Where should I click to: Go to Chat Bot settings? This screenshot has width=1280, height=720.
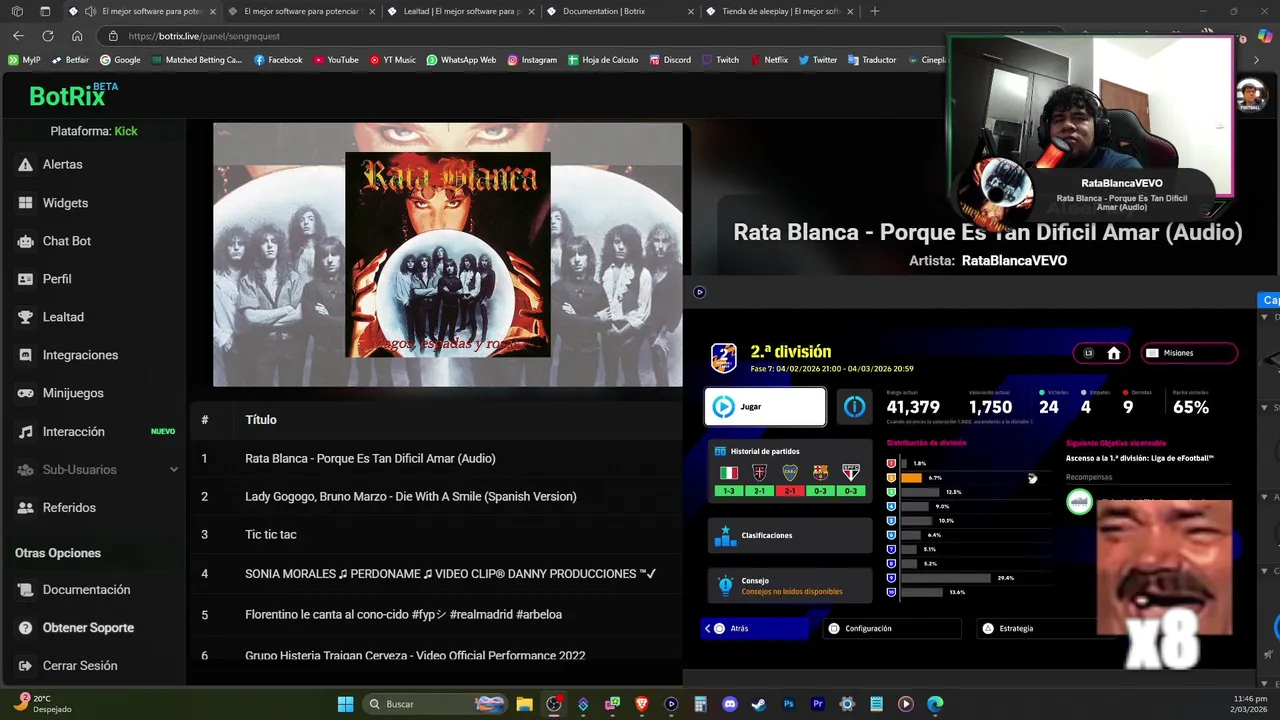(x=66, y=241)
